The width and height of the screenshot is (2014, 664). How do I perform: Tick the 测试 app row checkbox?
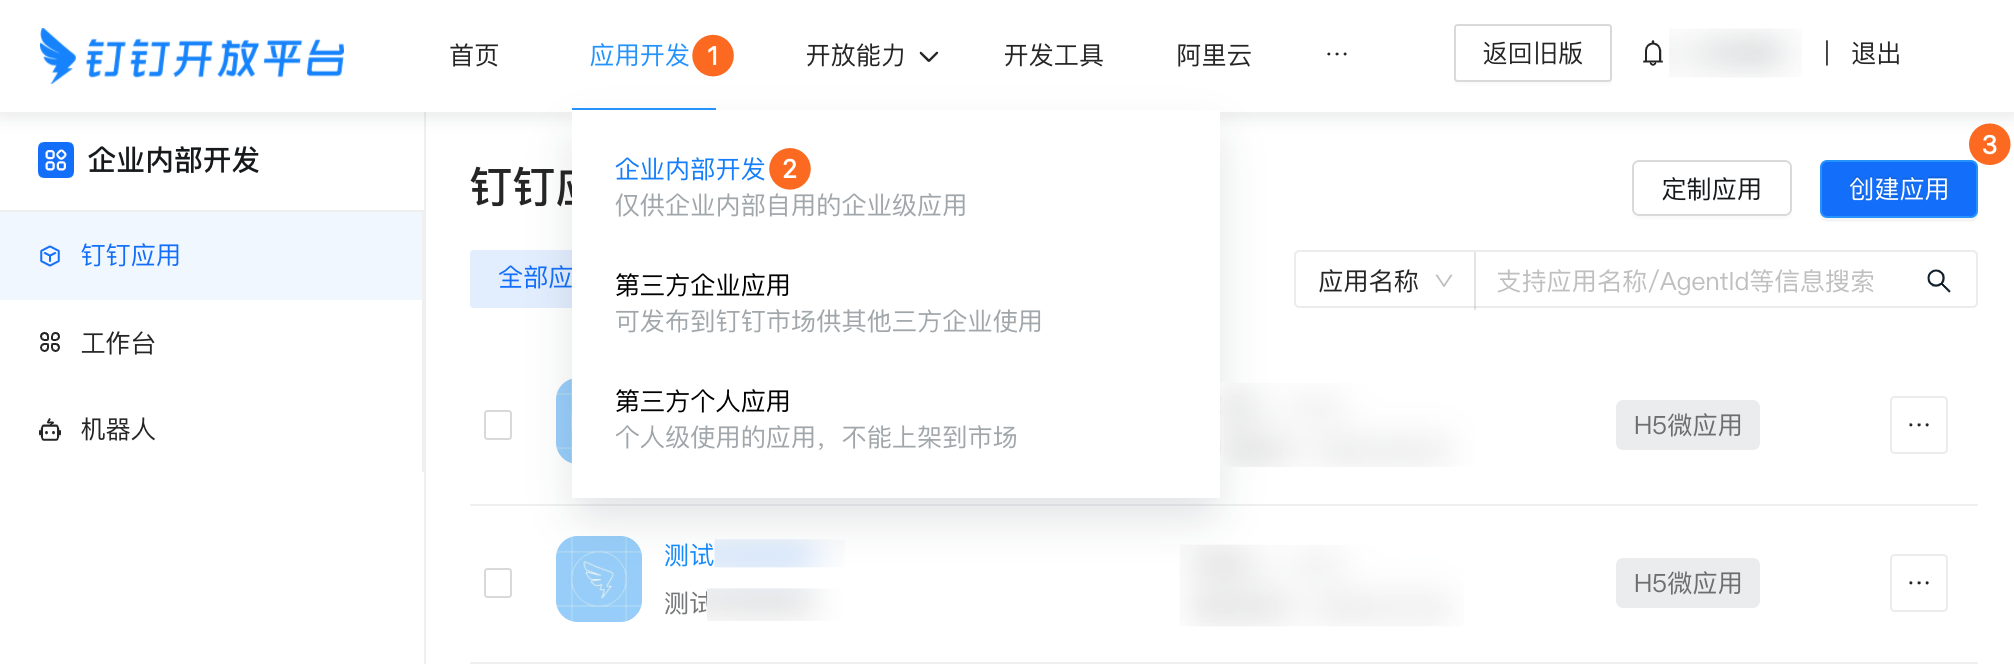(x=498, y=583)
